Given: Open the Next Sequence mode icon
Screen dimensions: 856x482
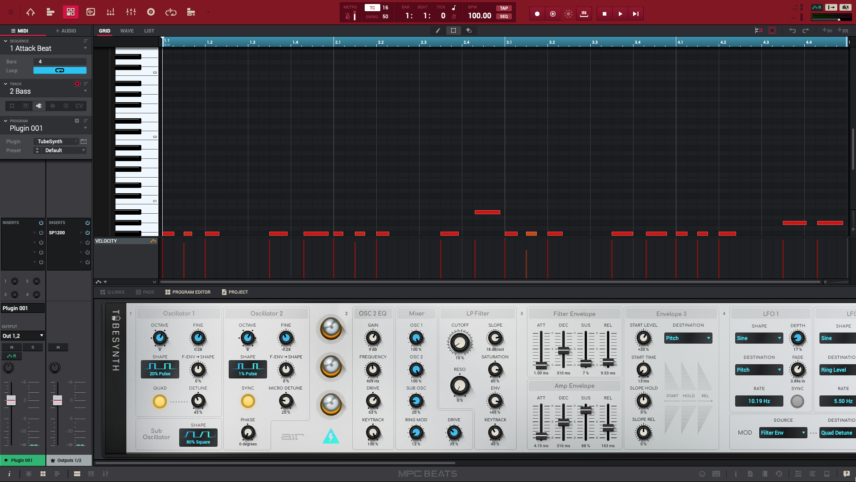Looking at the screenshot, I should (x=191, y=12).
